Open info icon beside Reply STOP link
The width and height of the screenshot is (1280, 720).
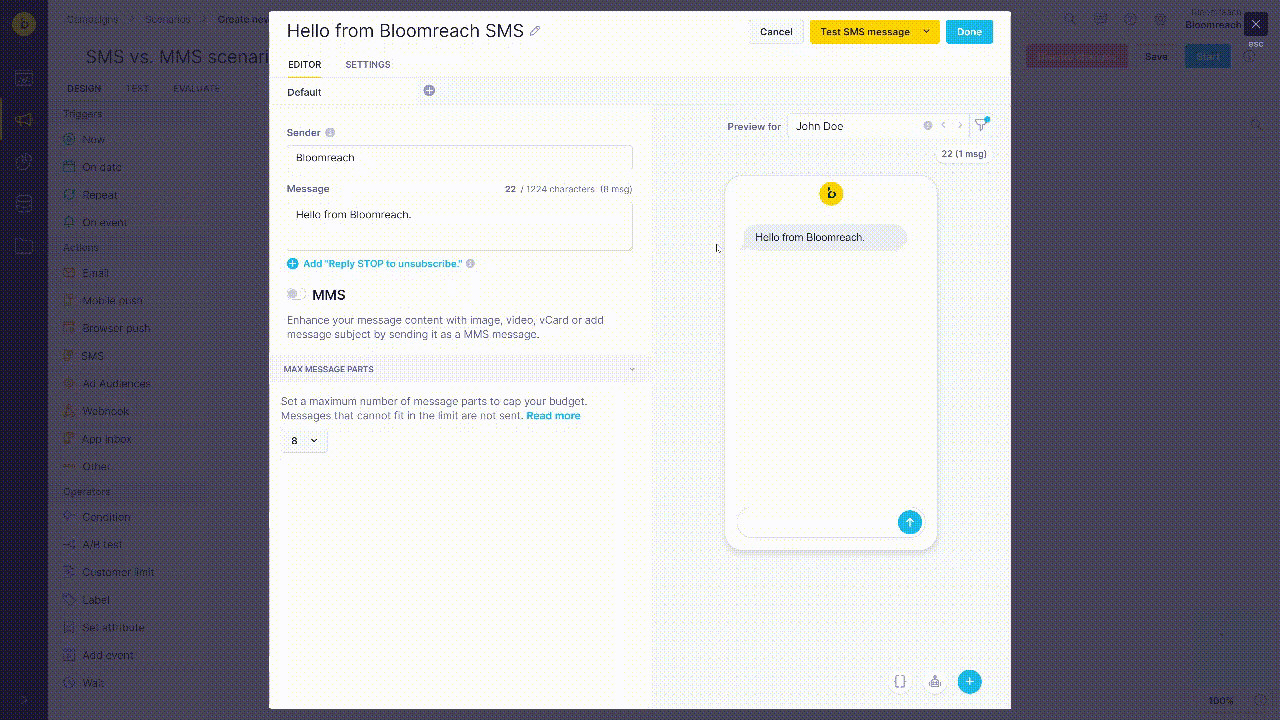click(470, 264)
